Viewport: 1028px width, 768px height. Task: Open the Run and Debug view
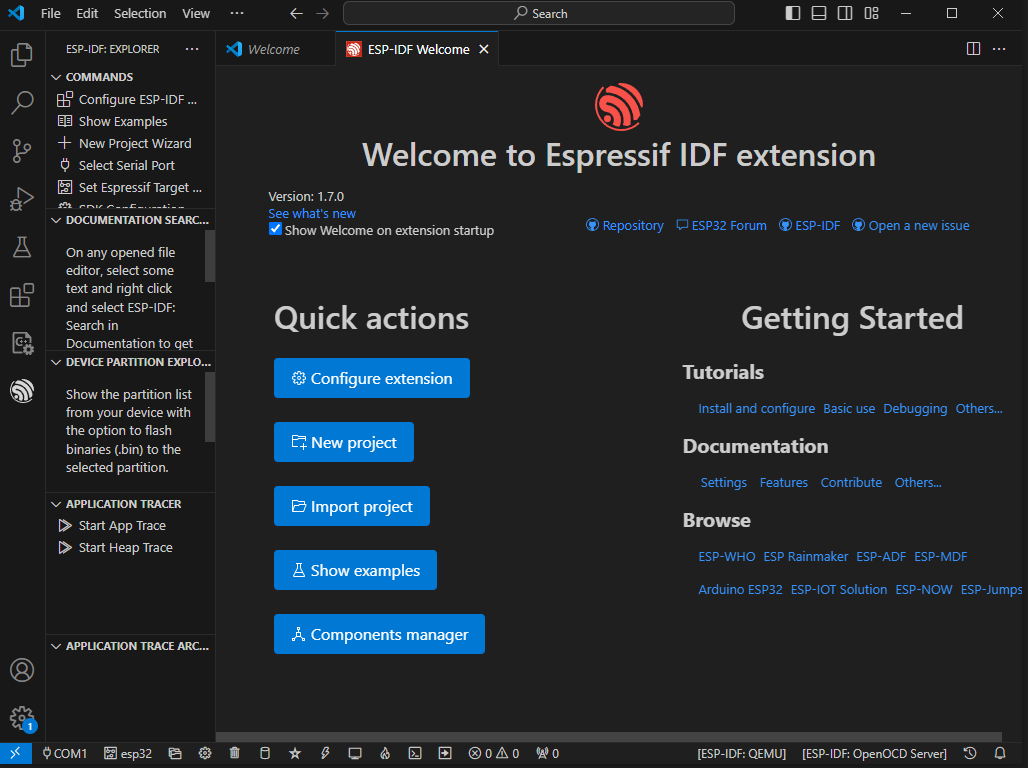[22, 199]
